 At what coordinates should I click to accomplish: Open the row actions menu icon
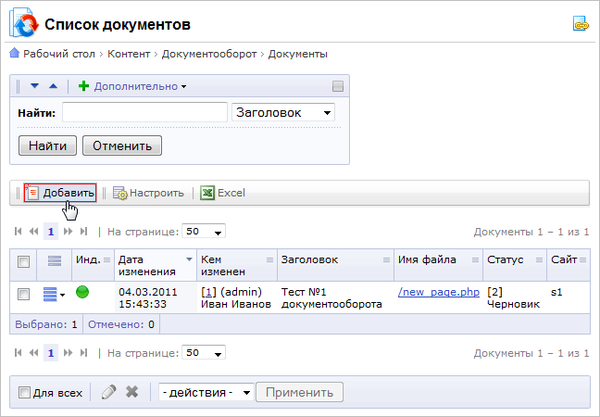54,293
